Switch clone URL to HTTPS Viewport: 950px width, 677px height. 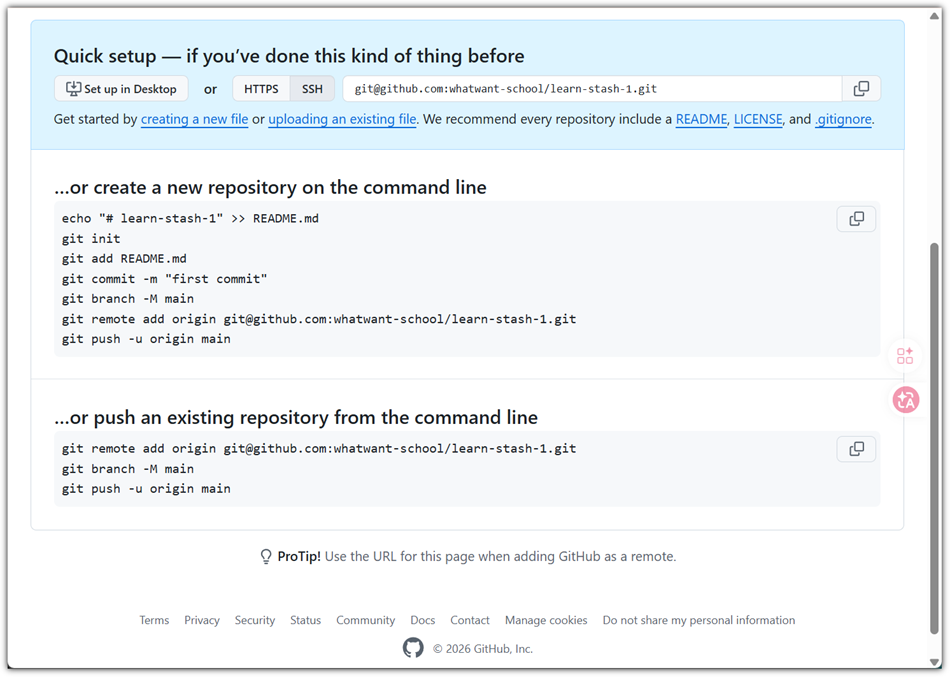point(261,89)
